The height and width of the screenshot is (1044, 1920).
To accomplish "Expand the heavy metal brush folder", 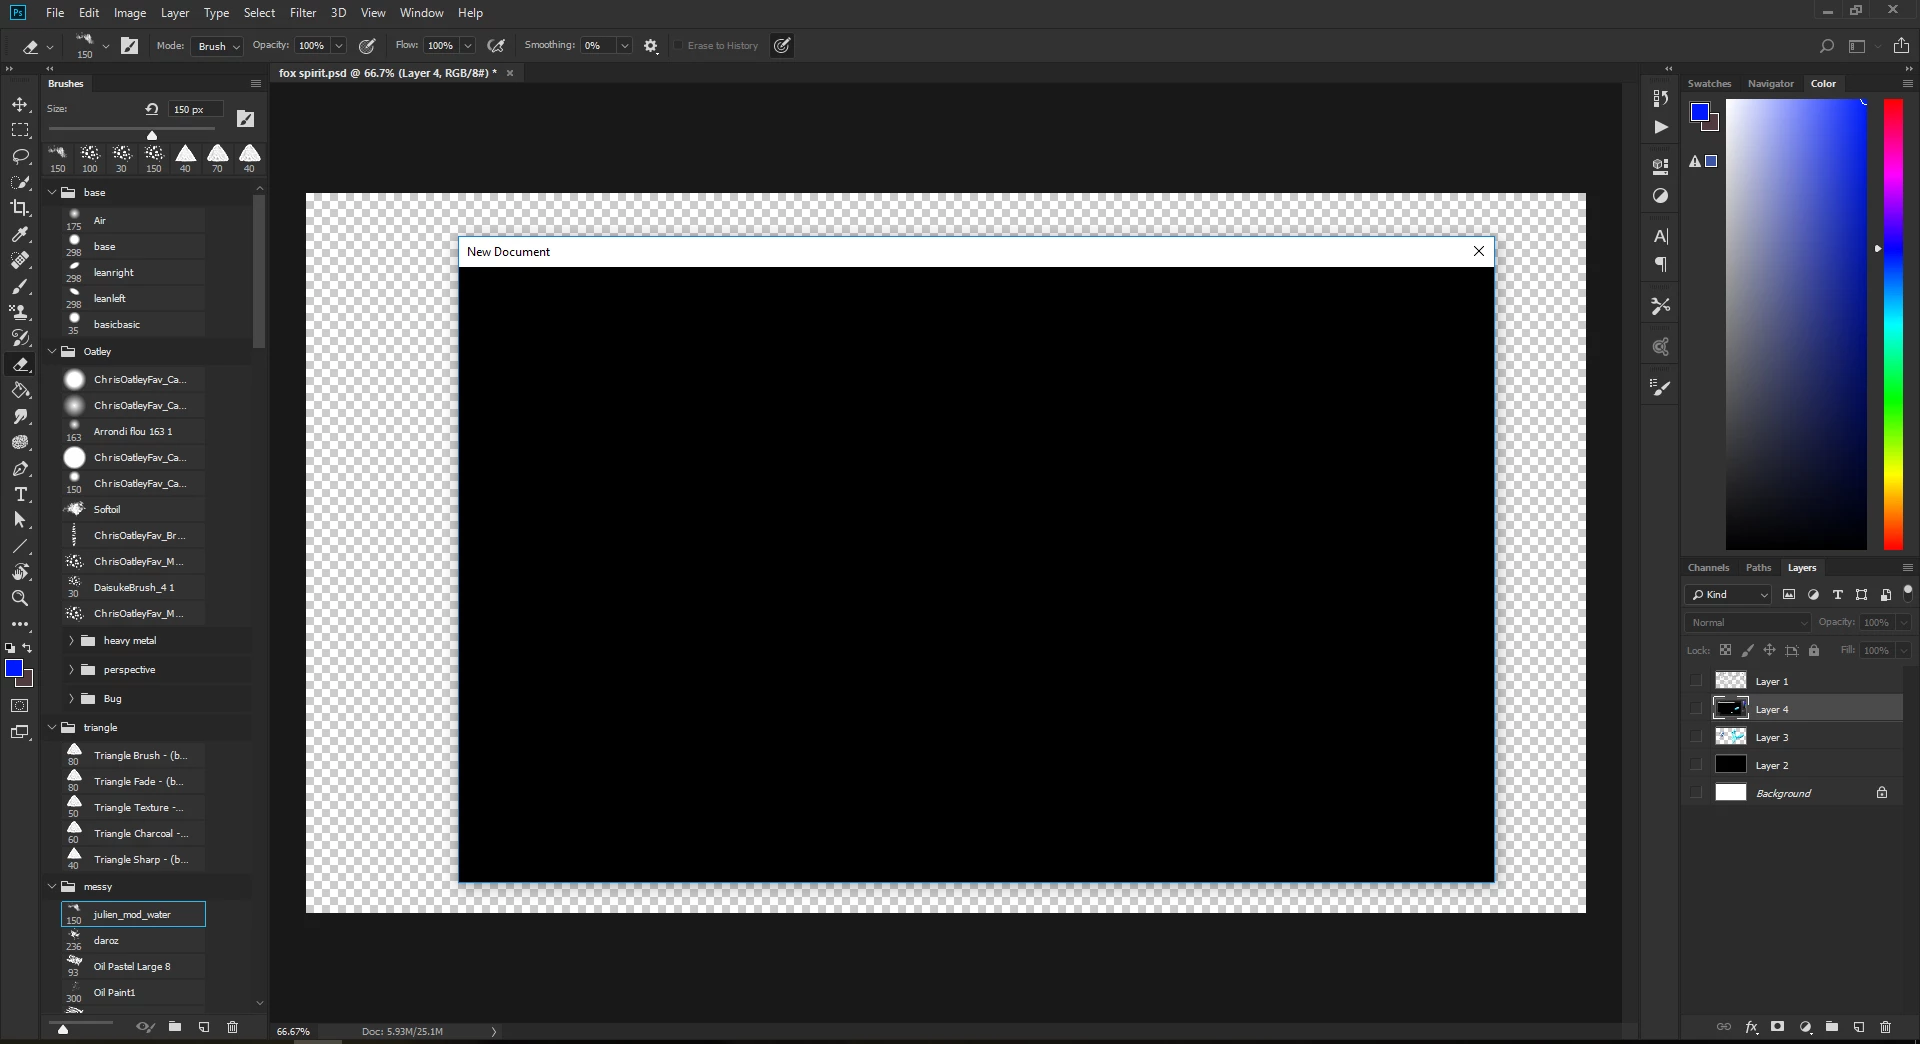I will [x=71, y=641].
